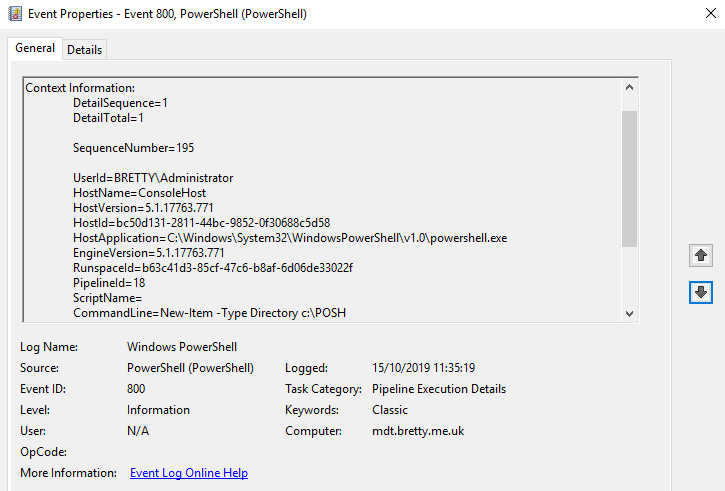Click the User field value N/A
This screenshot has width=725, height=491.
pos(139,431)
